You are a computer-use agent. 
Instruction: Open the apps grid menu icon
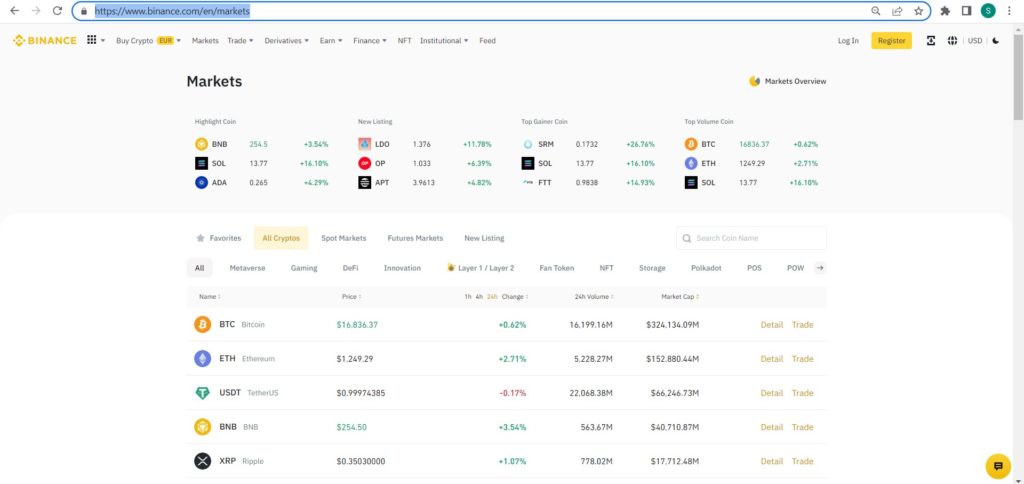coord(91,40)
